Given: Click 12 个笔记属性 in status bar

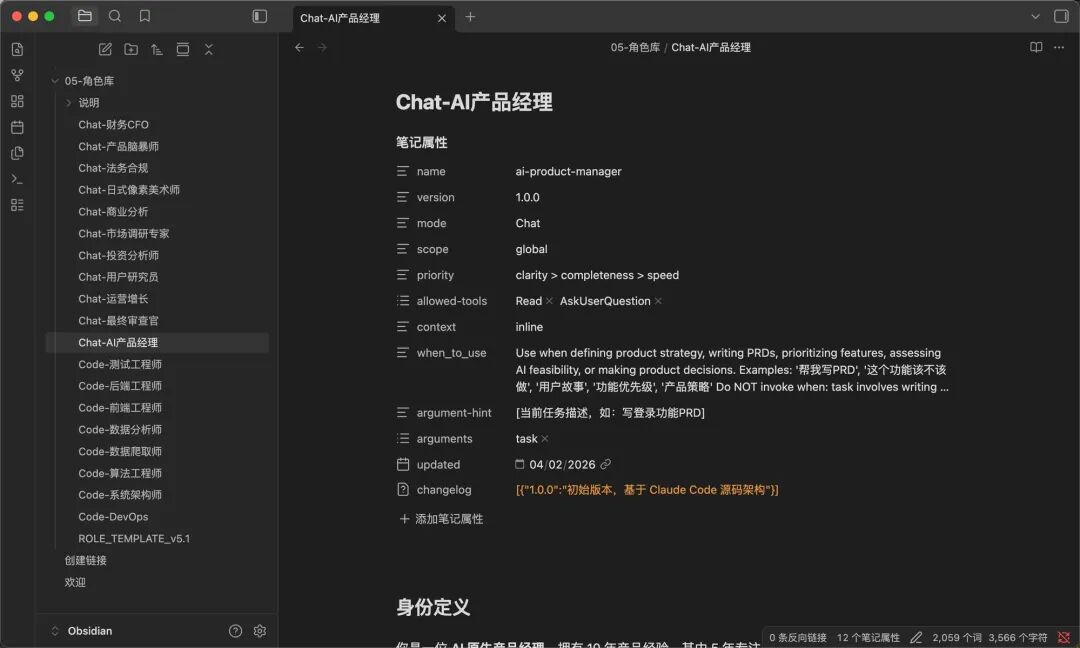Looking at the screenshot, I should coord(868,638).
